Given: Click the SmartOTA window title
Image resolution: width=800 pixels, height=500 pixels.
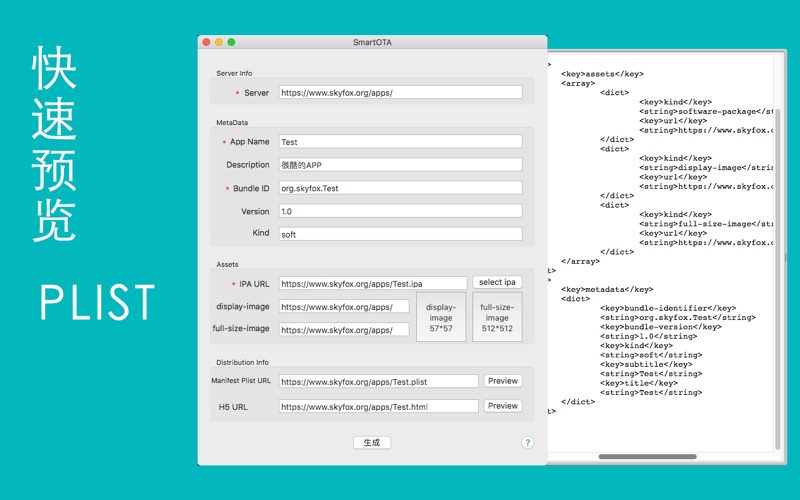Looking at the screenshot, I should 372,42.
